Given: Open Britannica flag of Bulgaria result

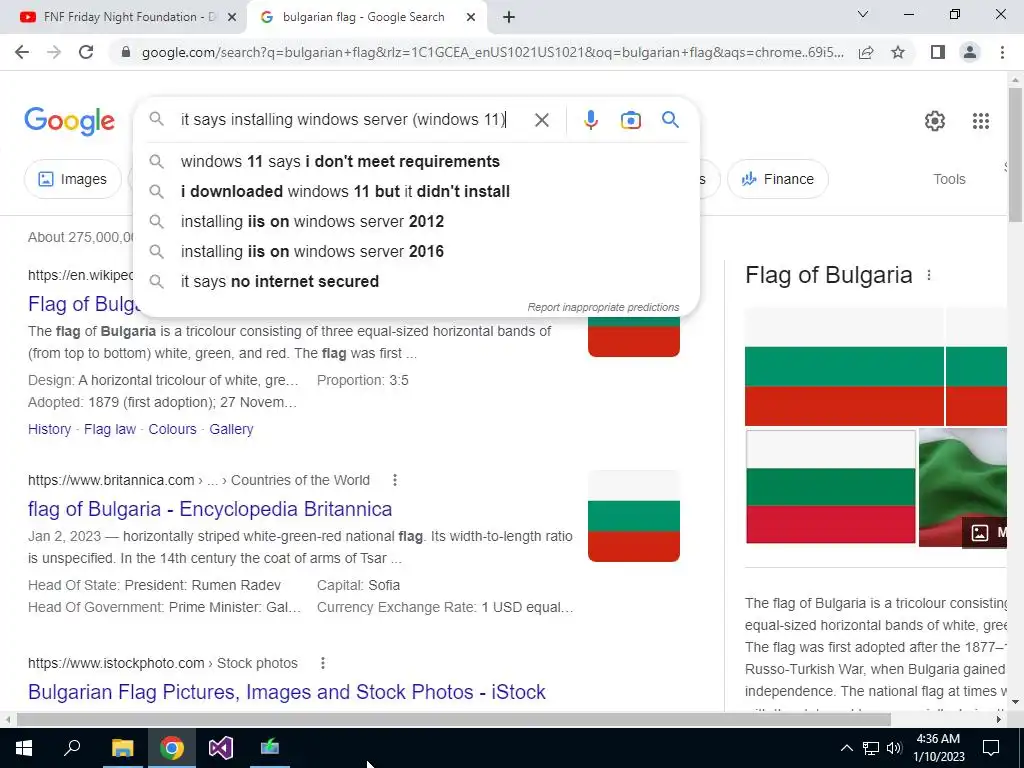Looking at the screenshot, I should [x=210, y=509].
